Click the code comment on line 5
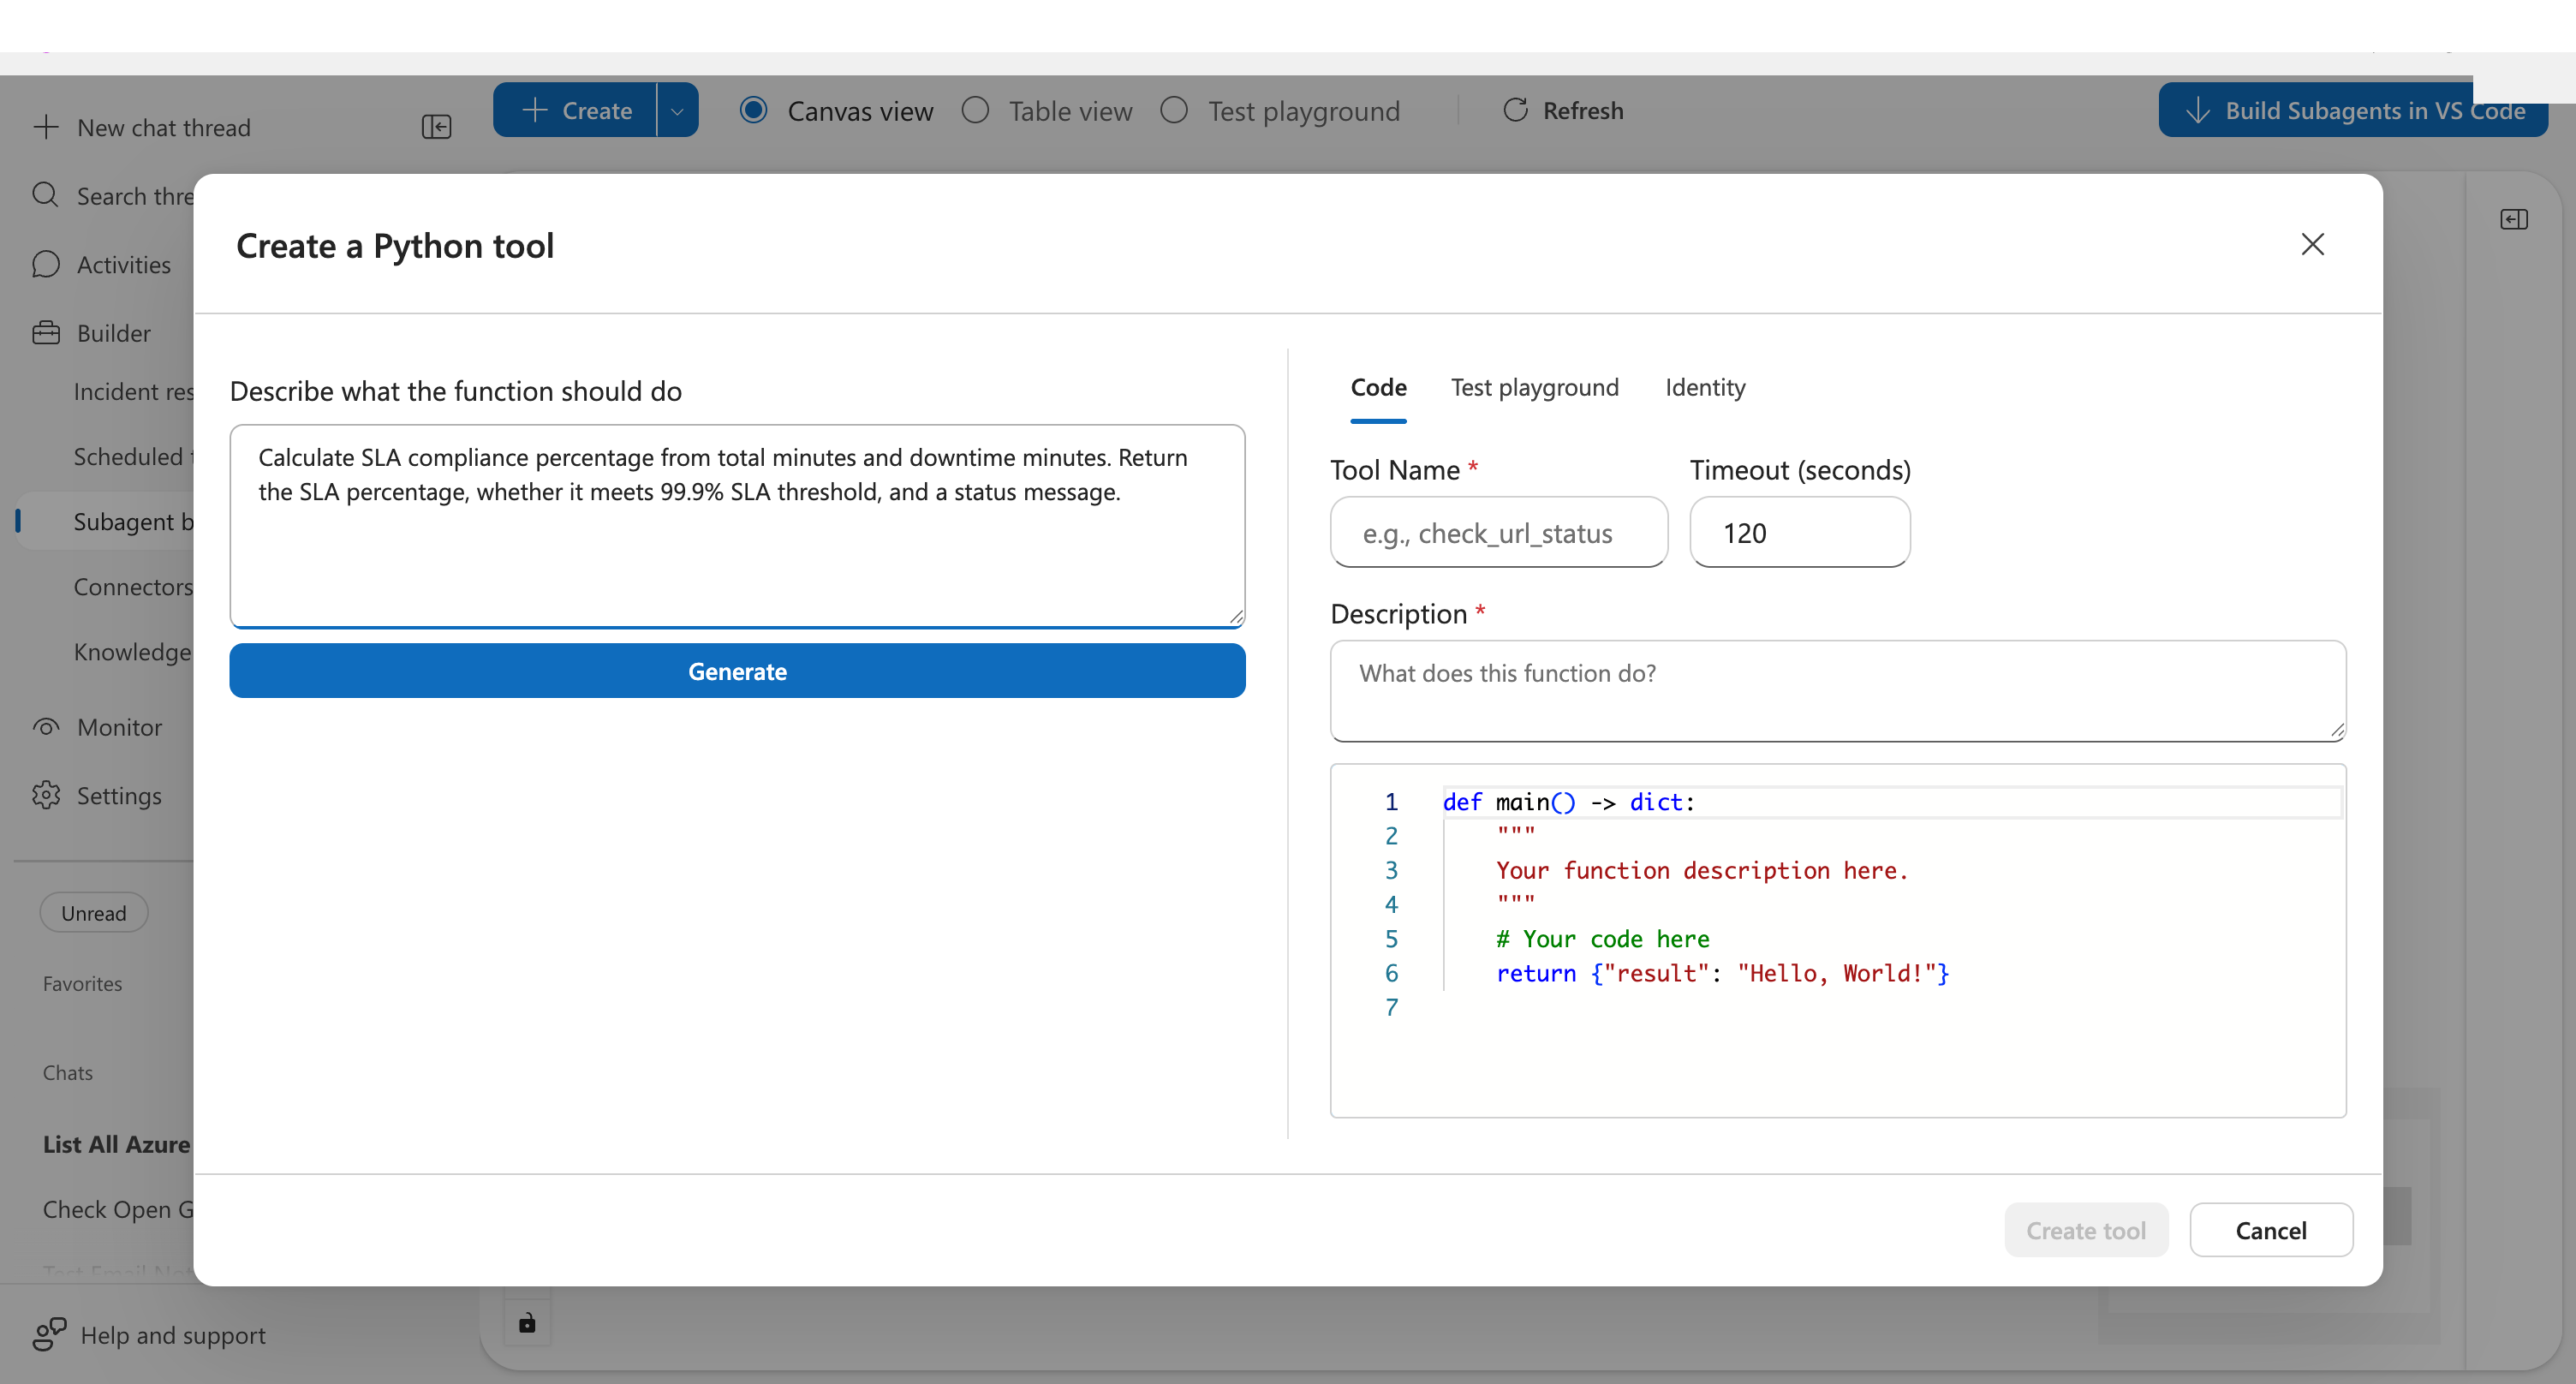This screenshot has height=1384, width=2576. pos(1603,939)
